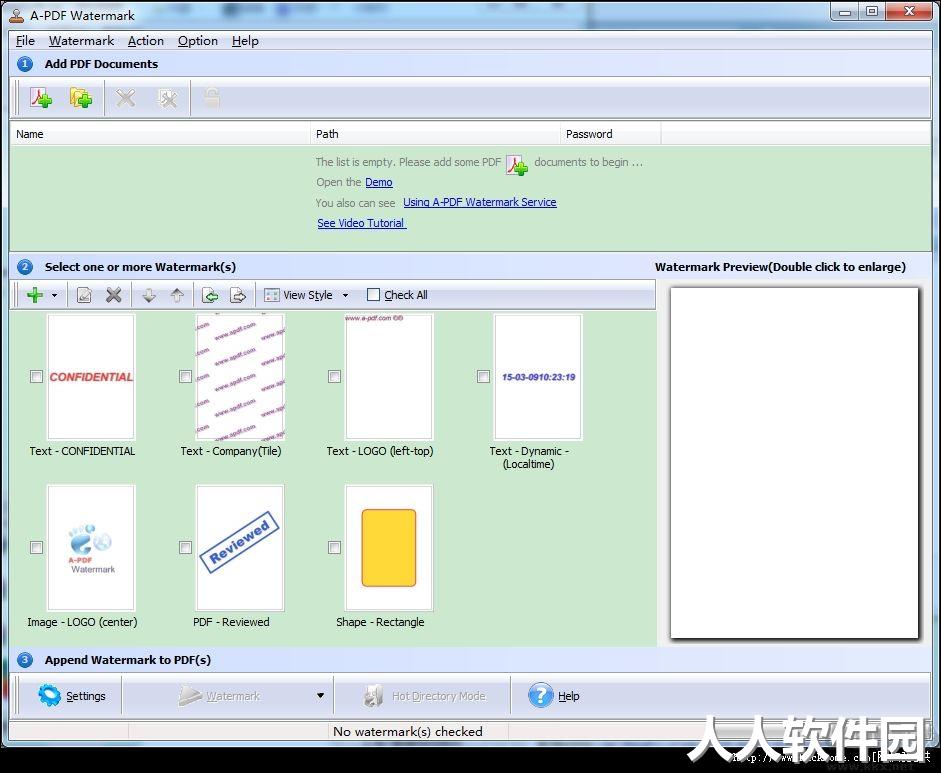The image size is (941, 773).
Task: Check the Text - Company(Tile) watermark box
Action: pos(185,376)
